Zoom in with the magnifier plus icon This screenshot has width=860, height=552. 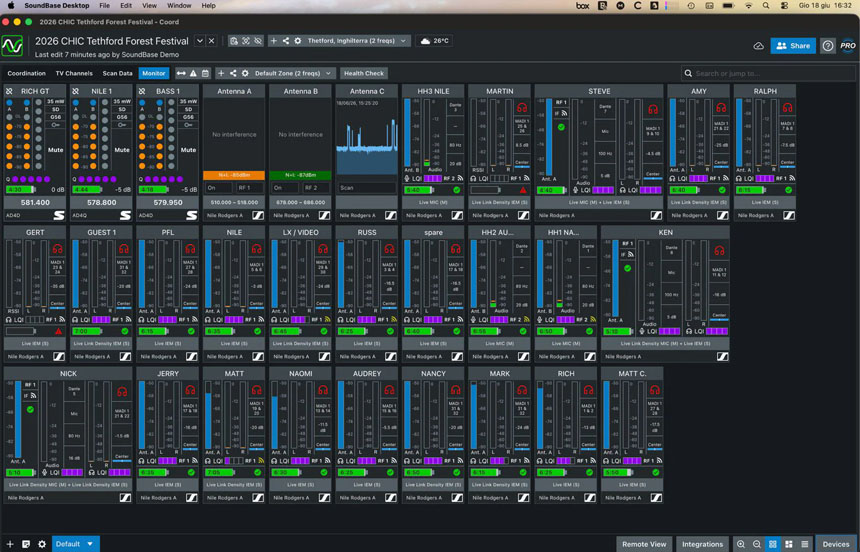(x=741, y=544)
